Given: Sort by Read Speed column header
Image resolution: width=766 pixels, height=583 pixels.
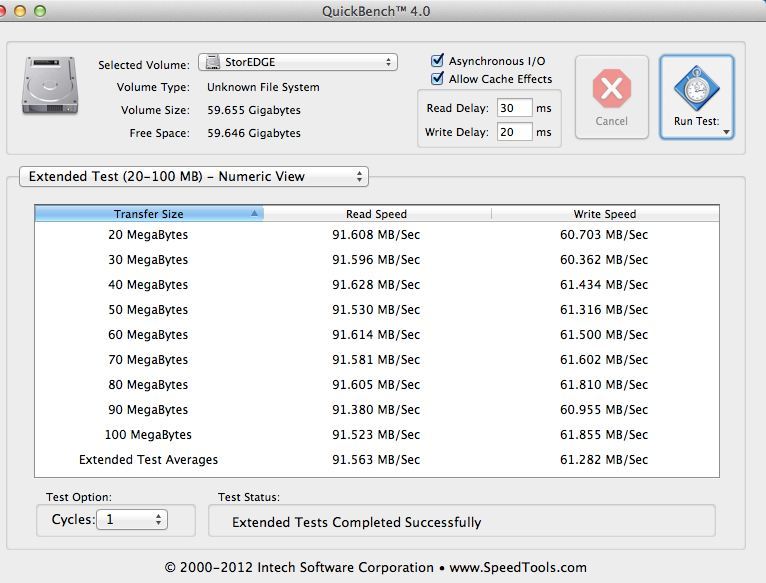Looking at the screenshot, I should click(x=376, y=214).
